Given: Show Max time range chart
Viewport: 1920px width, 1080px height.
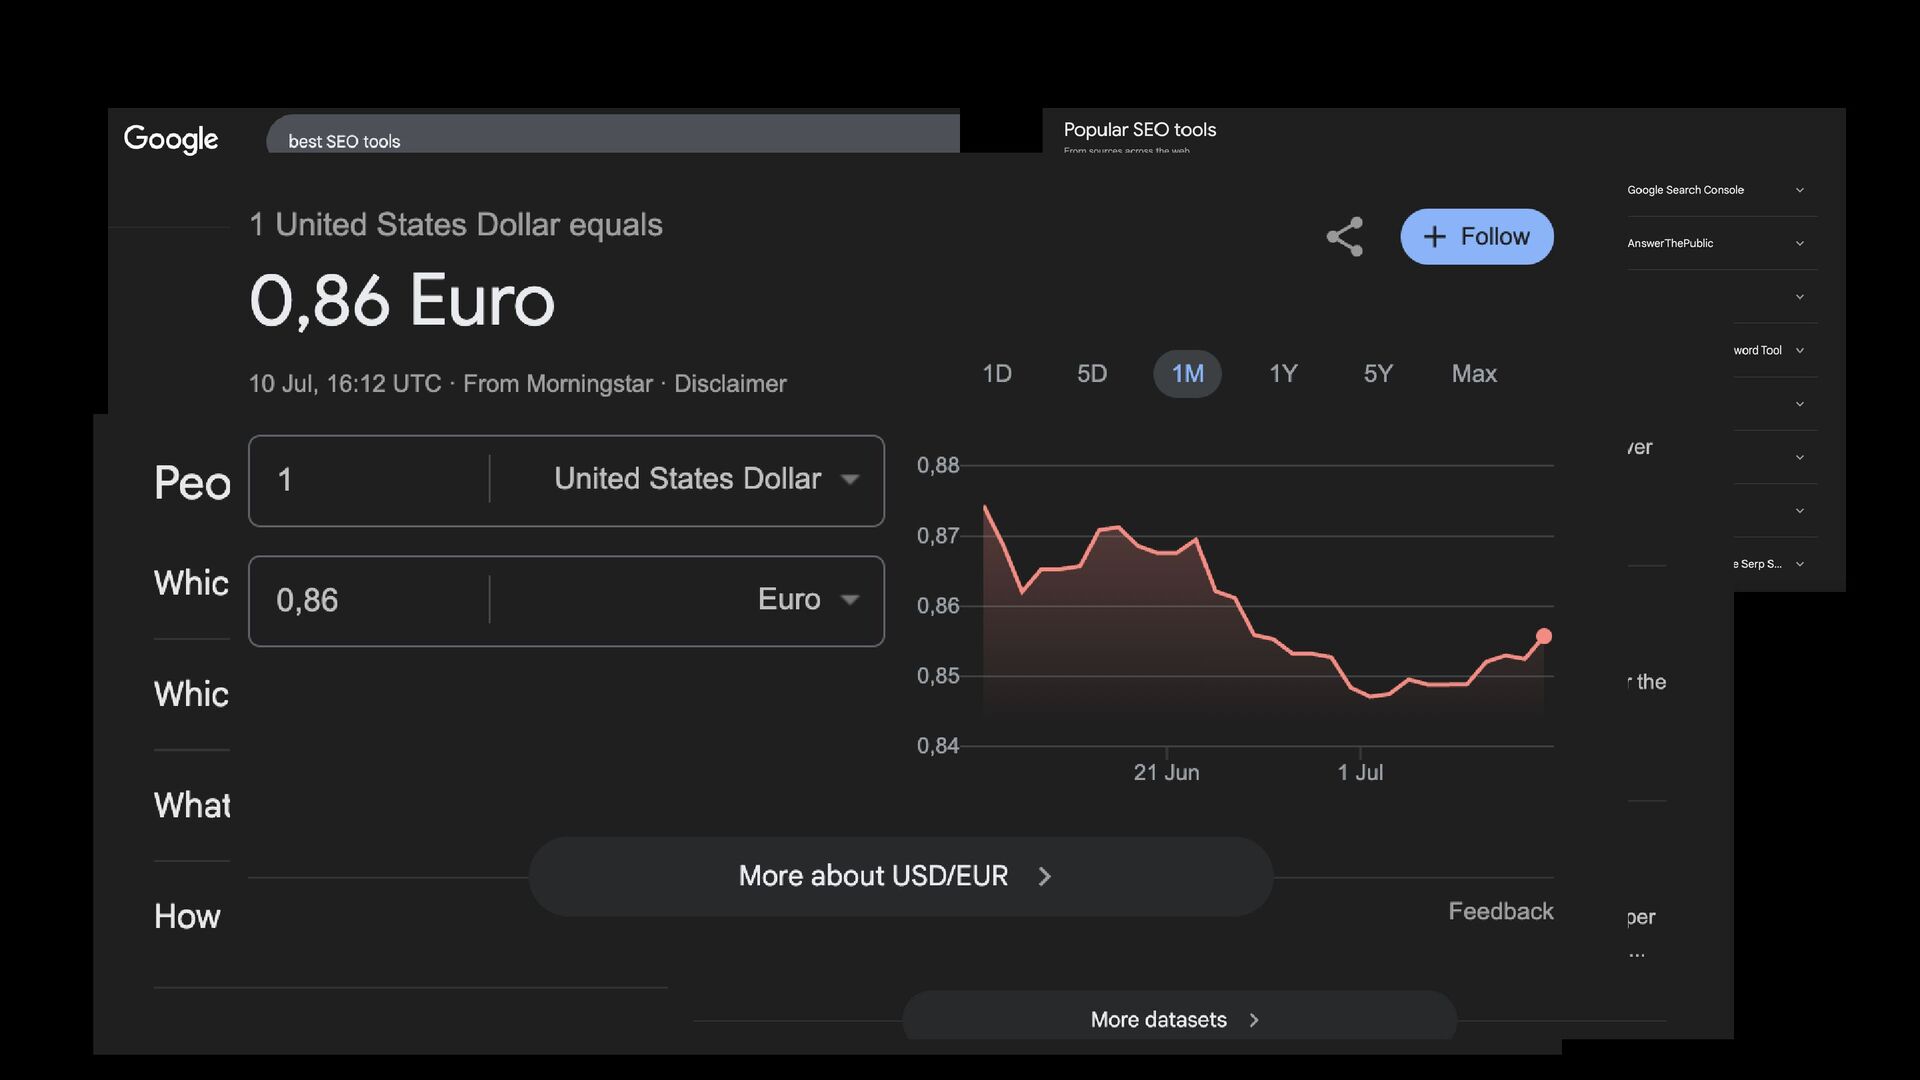Looking at the screenshot, I should coord(1474,374).
